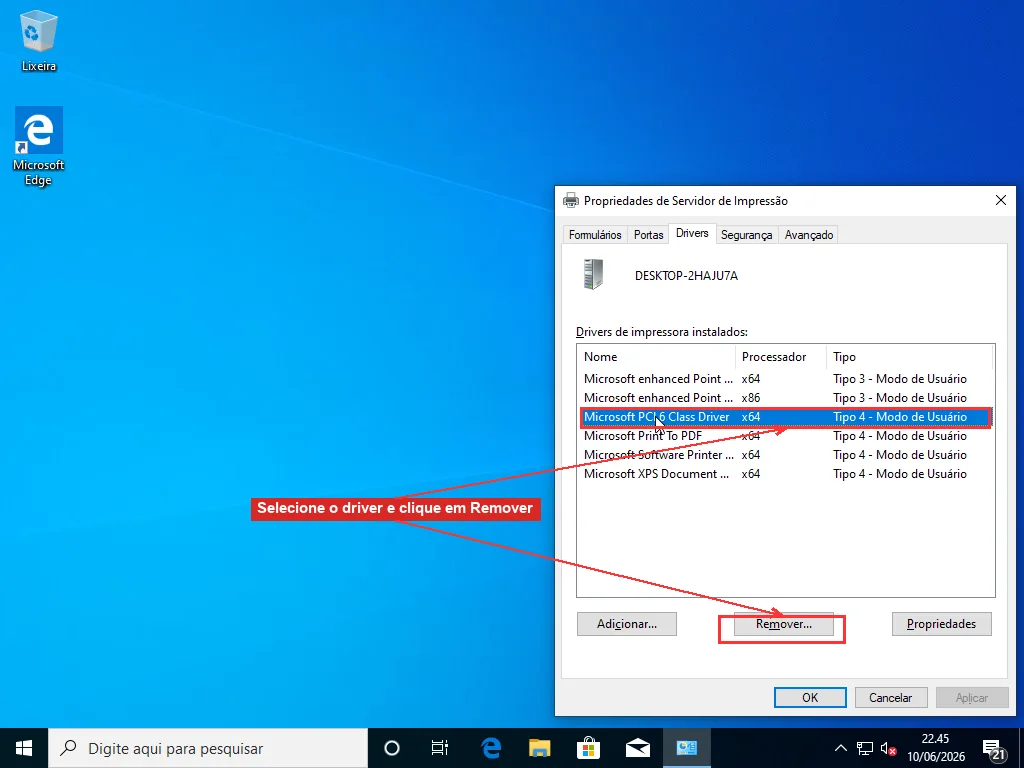Click the muted volume tray icon
1024x768 pixels.
coord(888,748)
